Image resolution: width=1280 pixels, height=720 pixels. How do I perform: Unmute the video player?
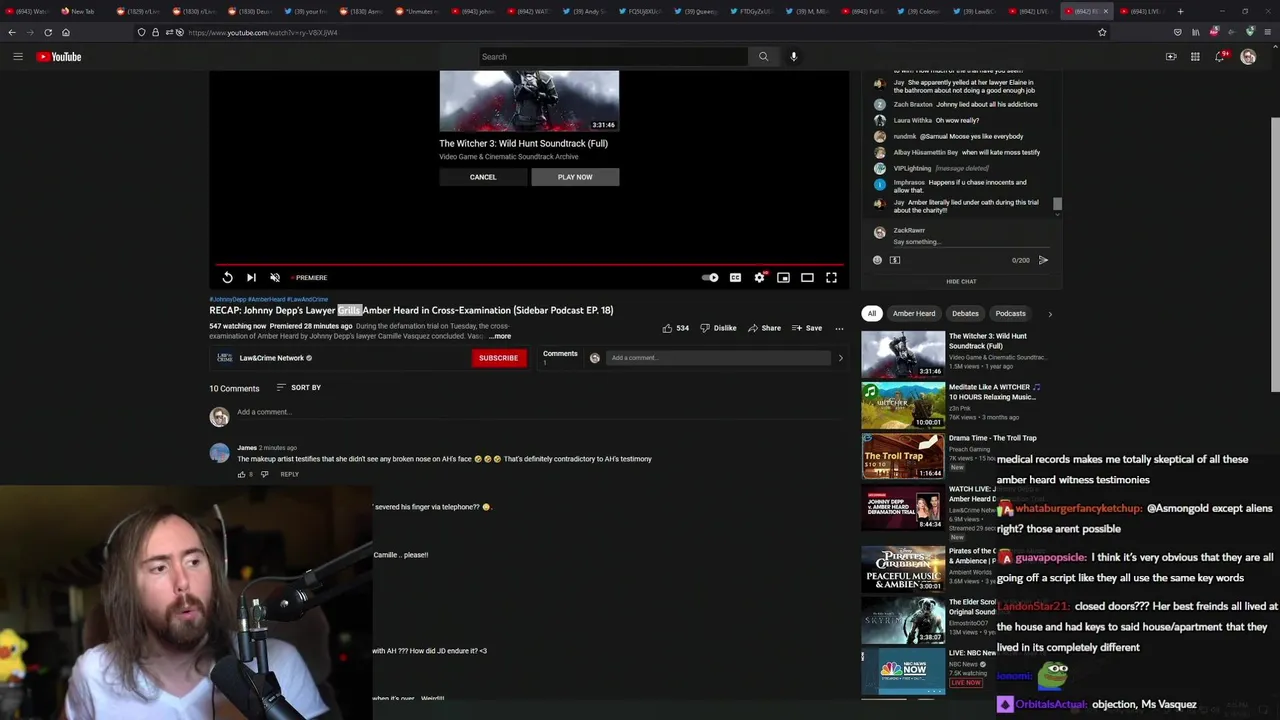275,278
